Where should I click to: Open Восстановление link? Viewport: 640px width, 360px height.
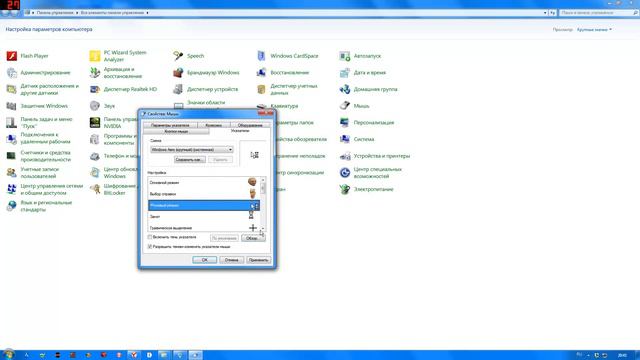coord(289,73)
